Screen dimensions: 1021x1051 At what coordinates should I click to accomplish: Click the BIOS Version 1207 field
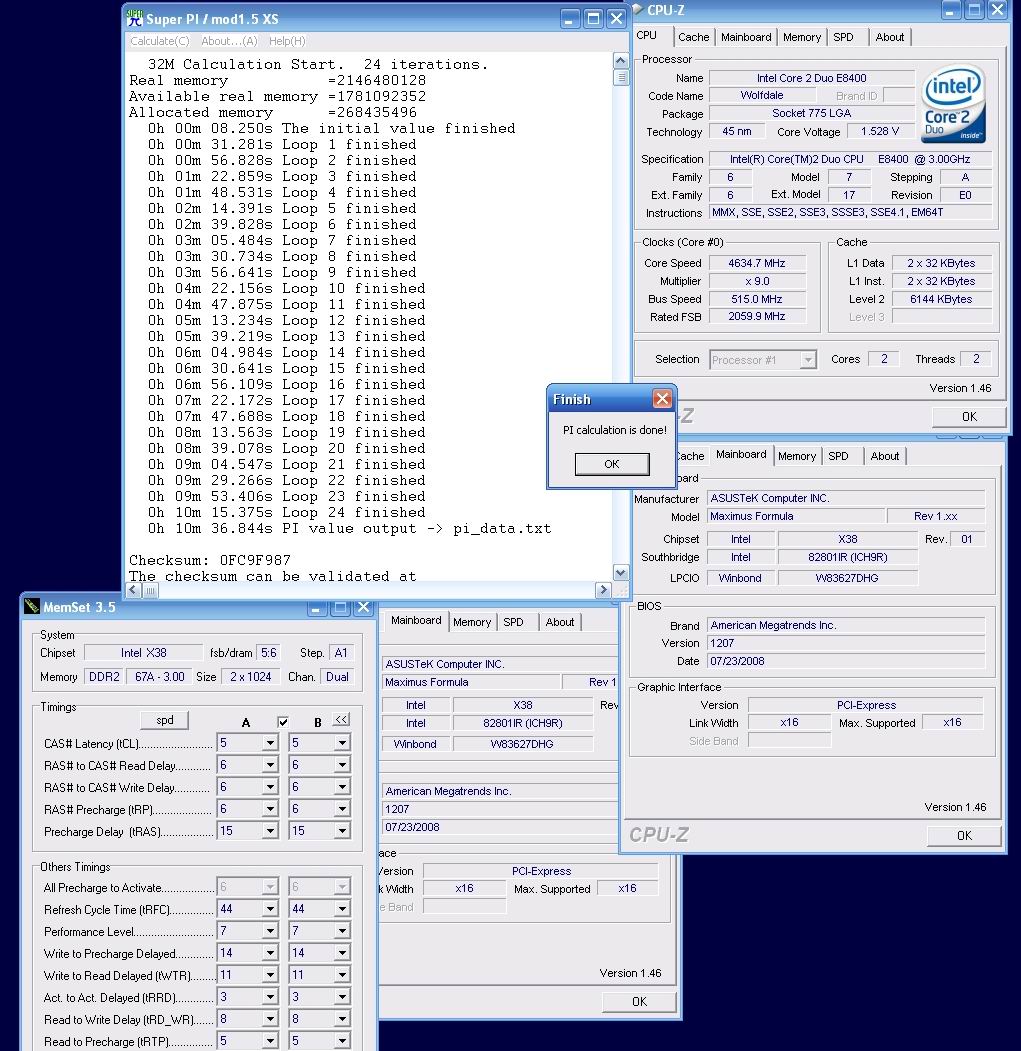[x=846, y=643]
